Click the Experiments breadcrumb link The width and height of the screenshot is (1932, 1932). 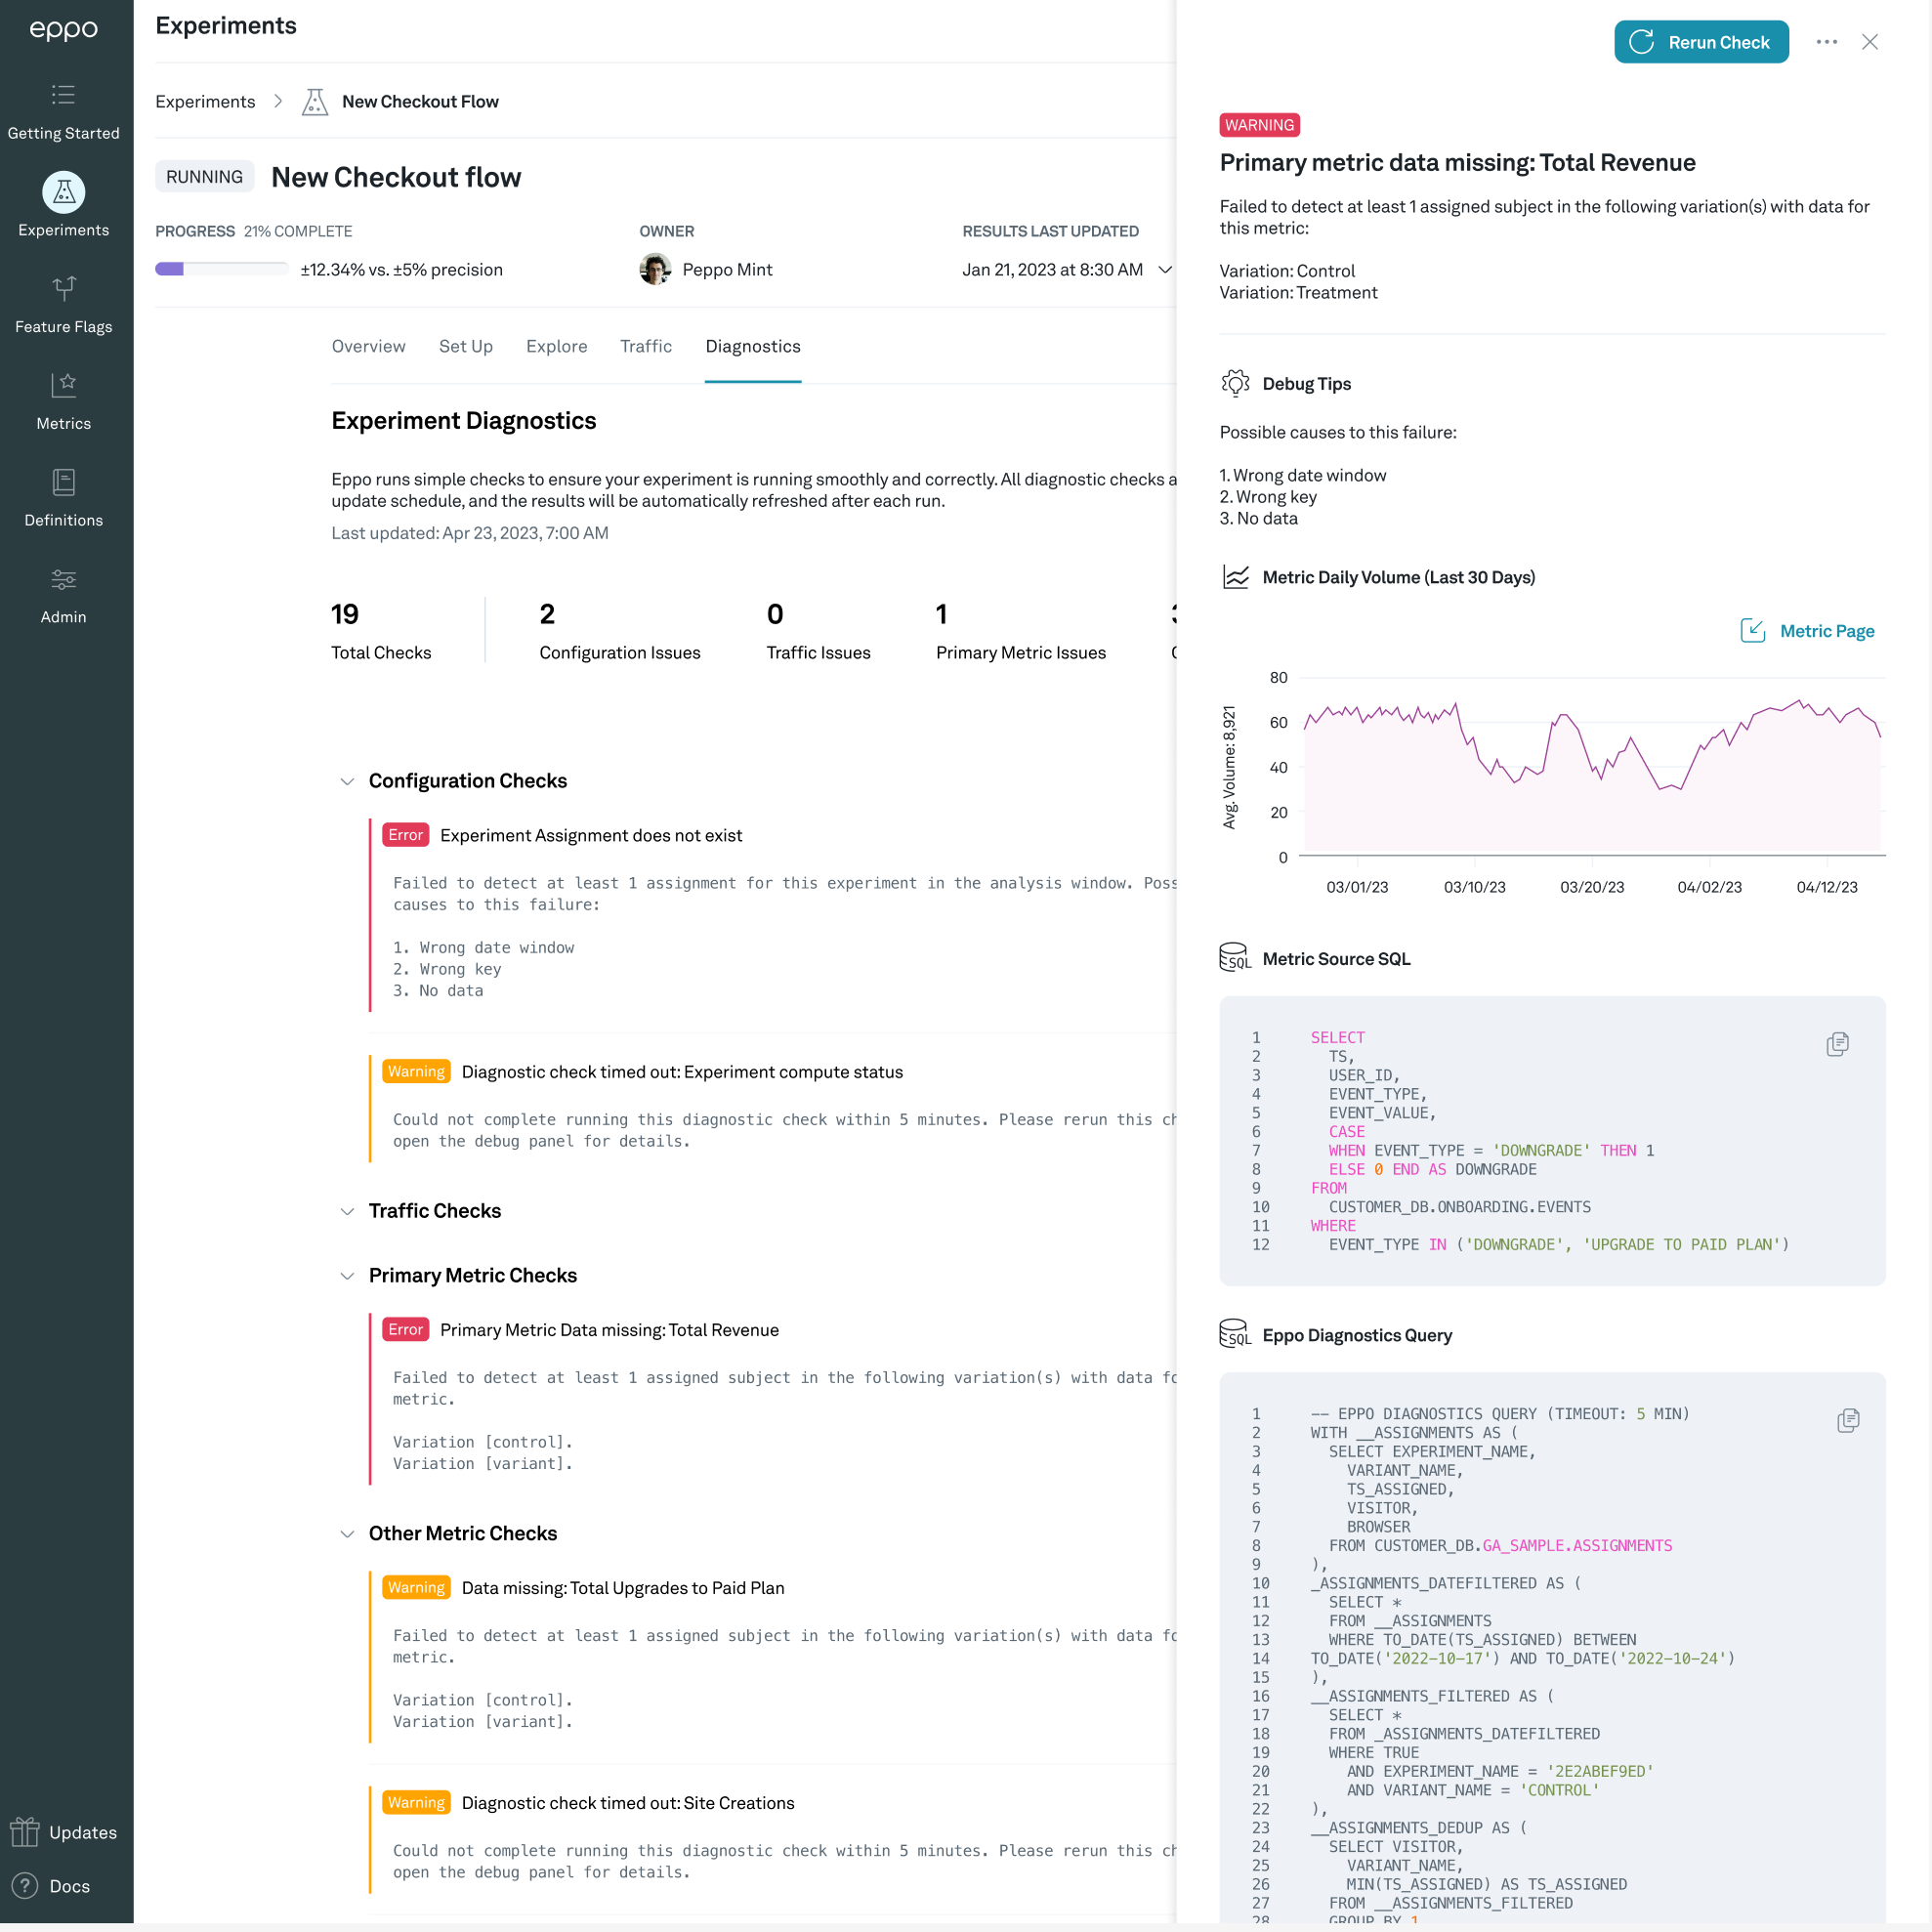(x=205, y=102)
